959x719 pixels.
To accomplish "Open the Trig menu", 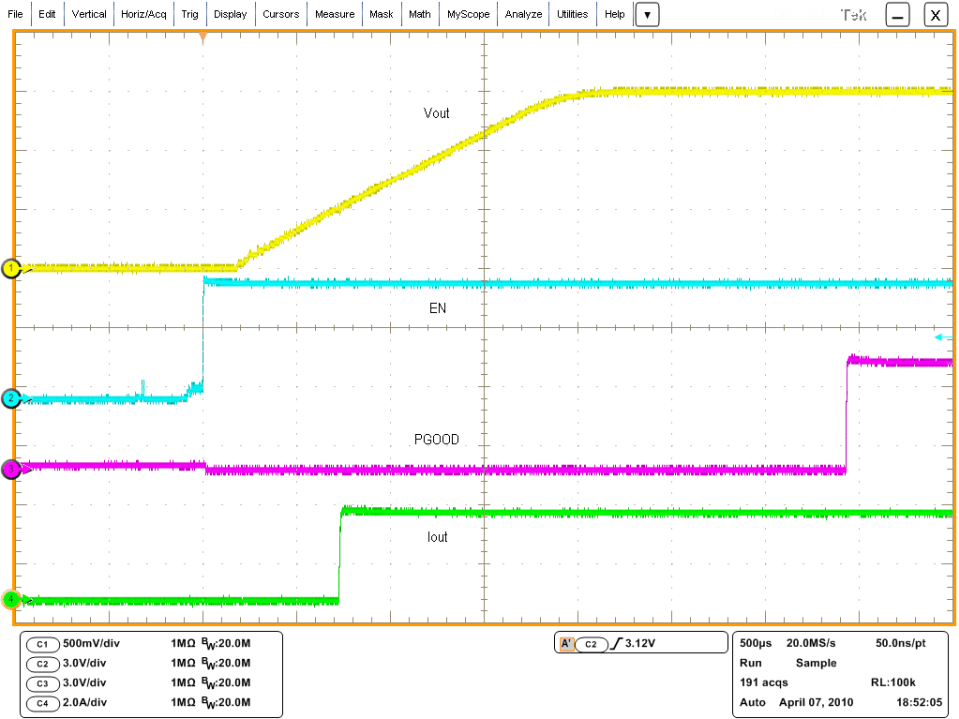I will 189,14.
